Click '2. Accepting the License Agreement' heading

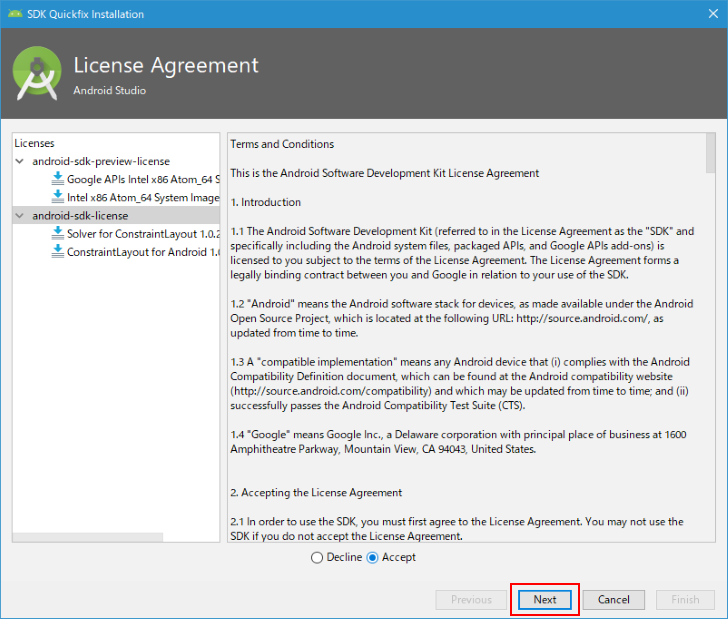click(x=316, y=492)
